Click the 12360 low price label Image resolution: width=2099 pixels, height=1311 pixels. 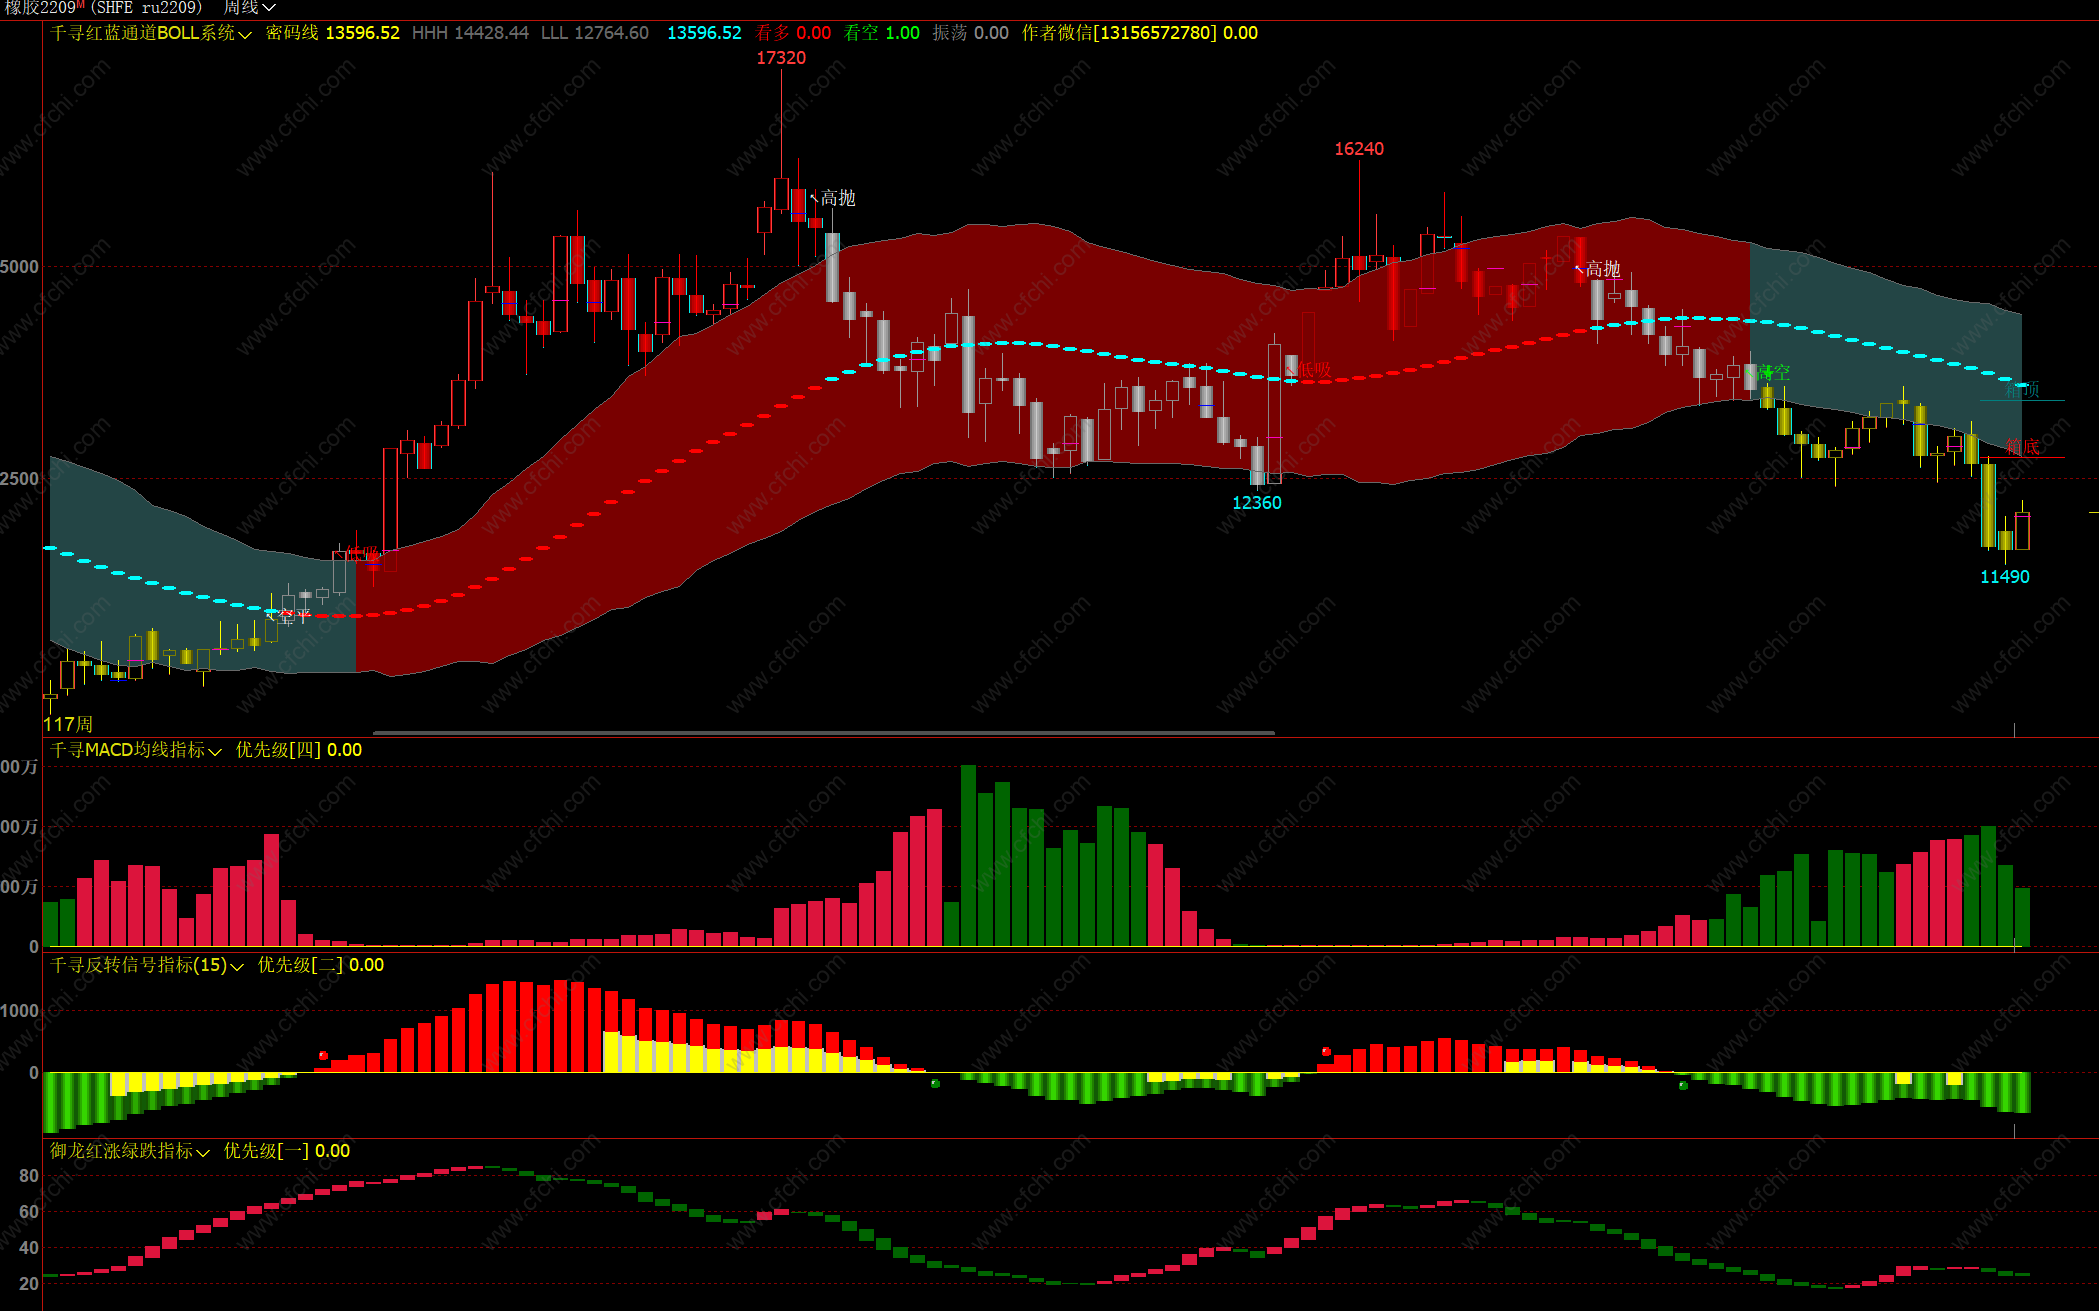click(x=1256, y=503)
